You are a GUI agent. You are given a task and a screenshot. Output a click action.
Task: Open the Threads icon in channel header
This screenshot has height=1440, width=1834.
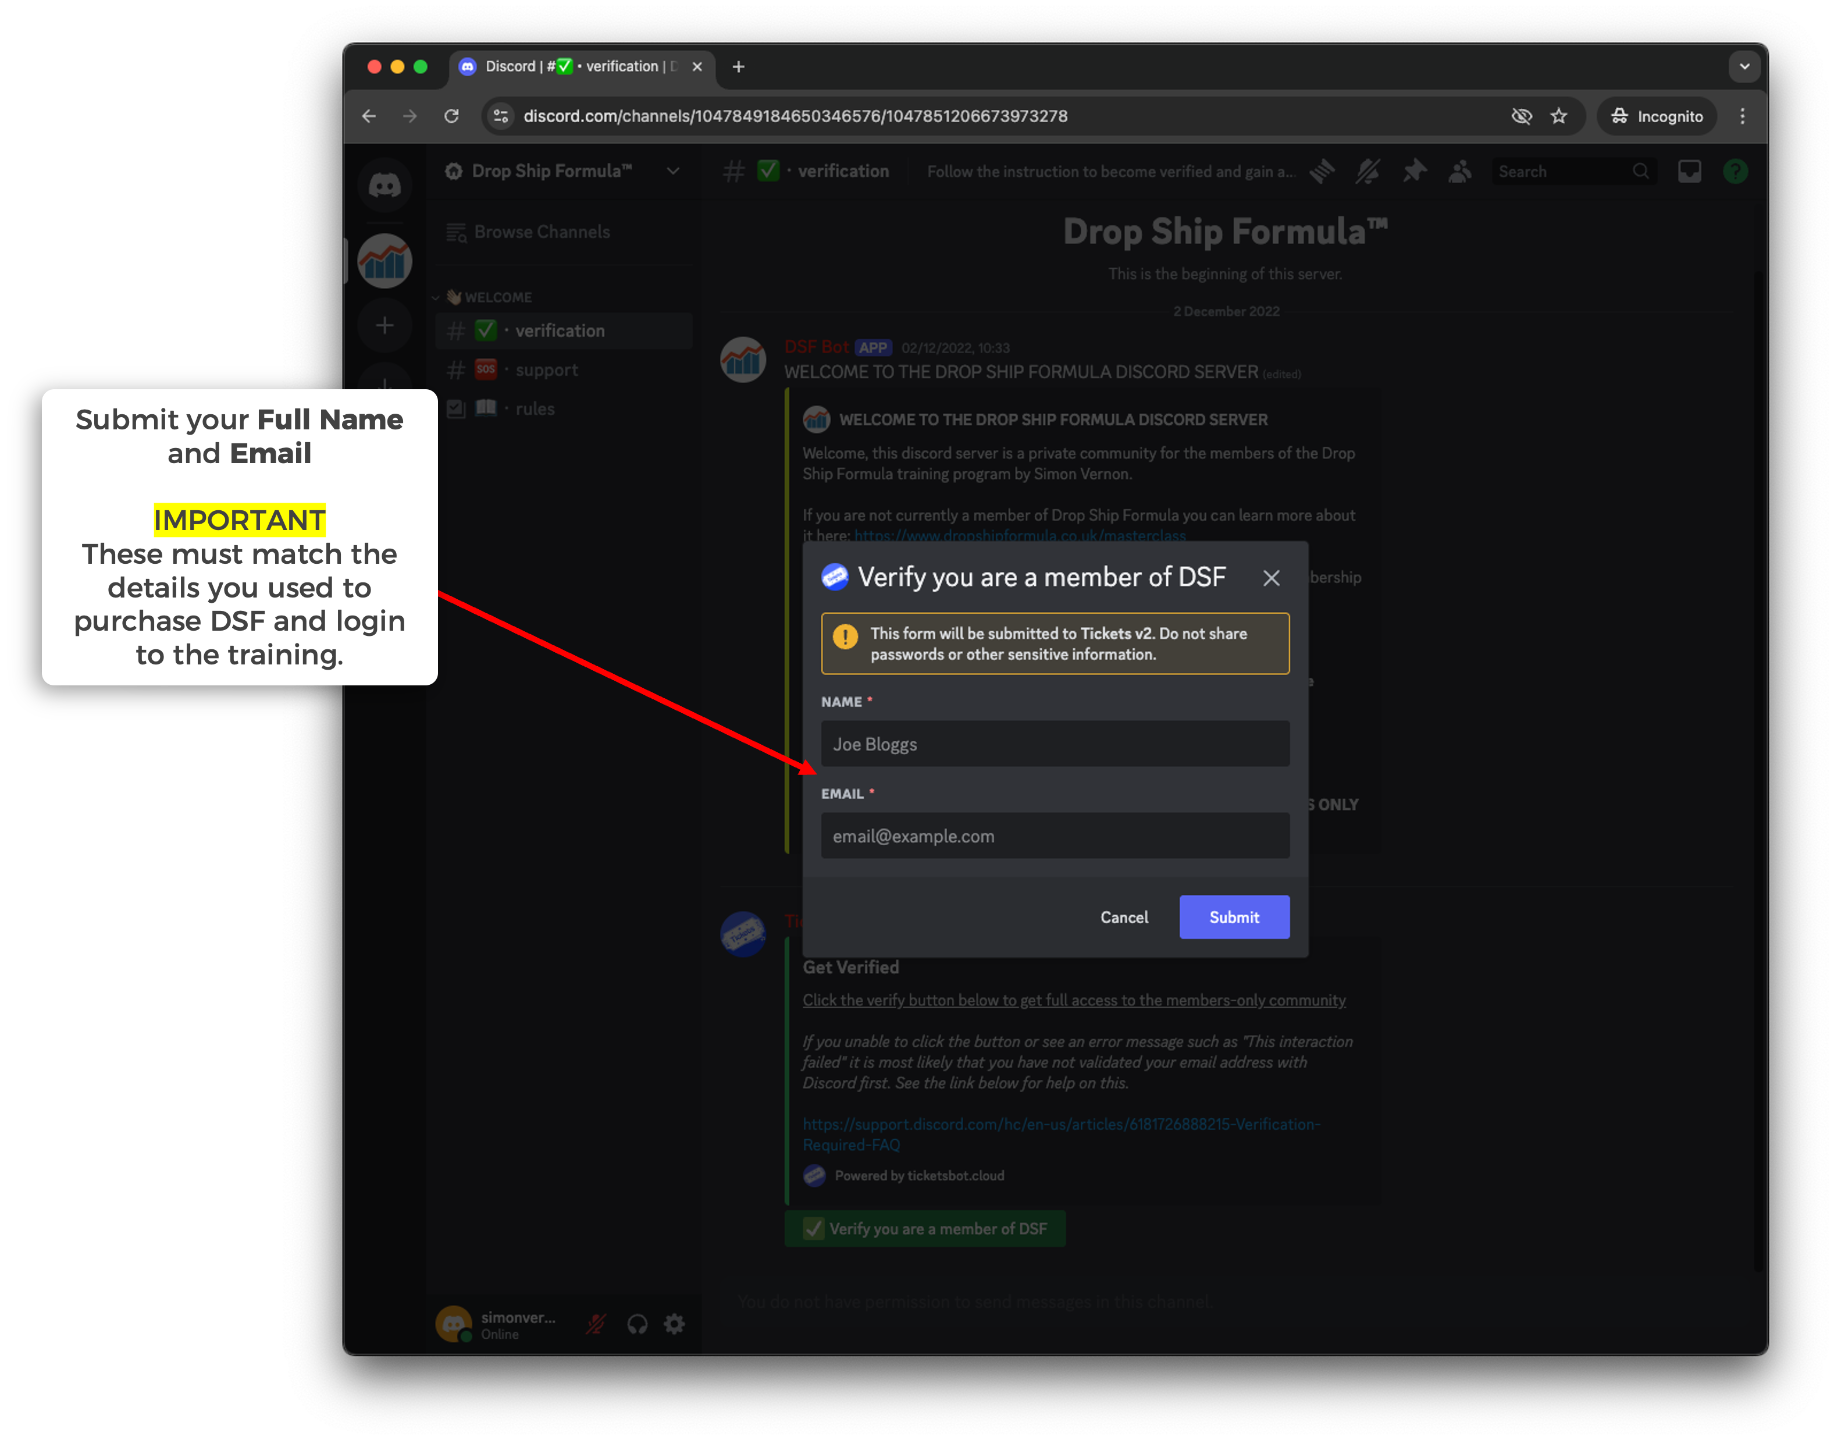click(1322, 172)
